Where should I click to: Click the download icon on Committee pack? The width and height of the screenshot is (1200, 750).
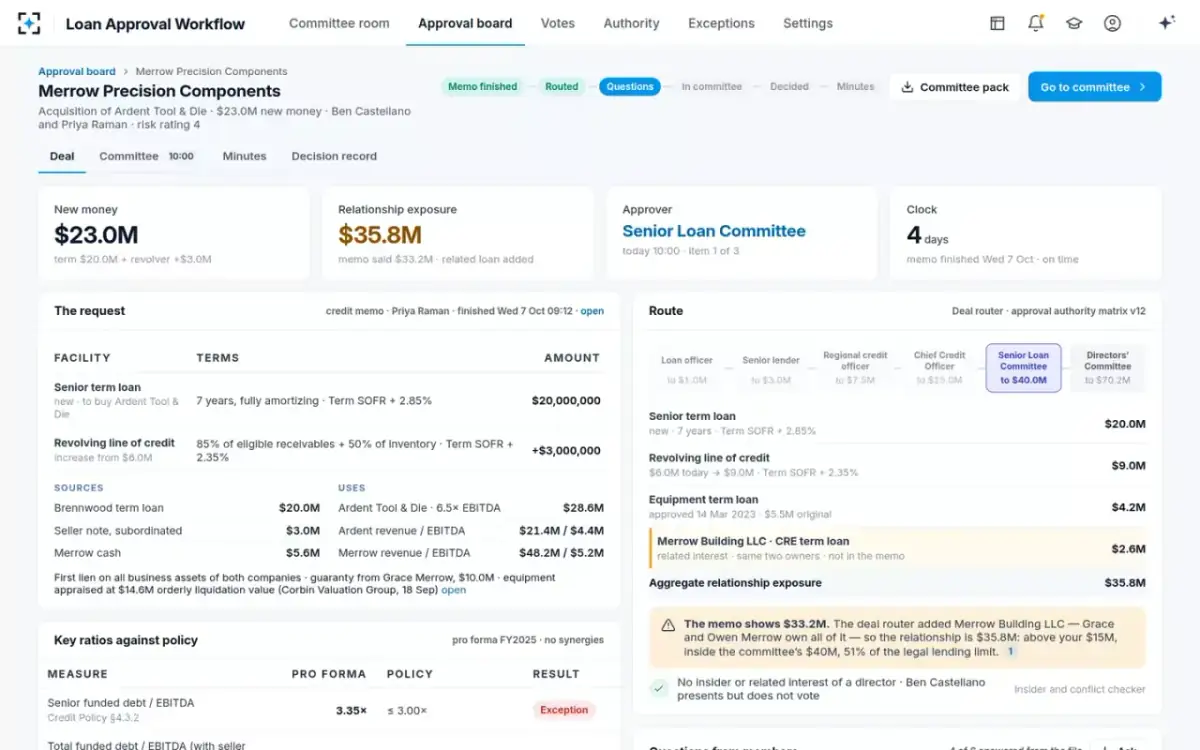tap(907, 87)
